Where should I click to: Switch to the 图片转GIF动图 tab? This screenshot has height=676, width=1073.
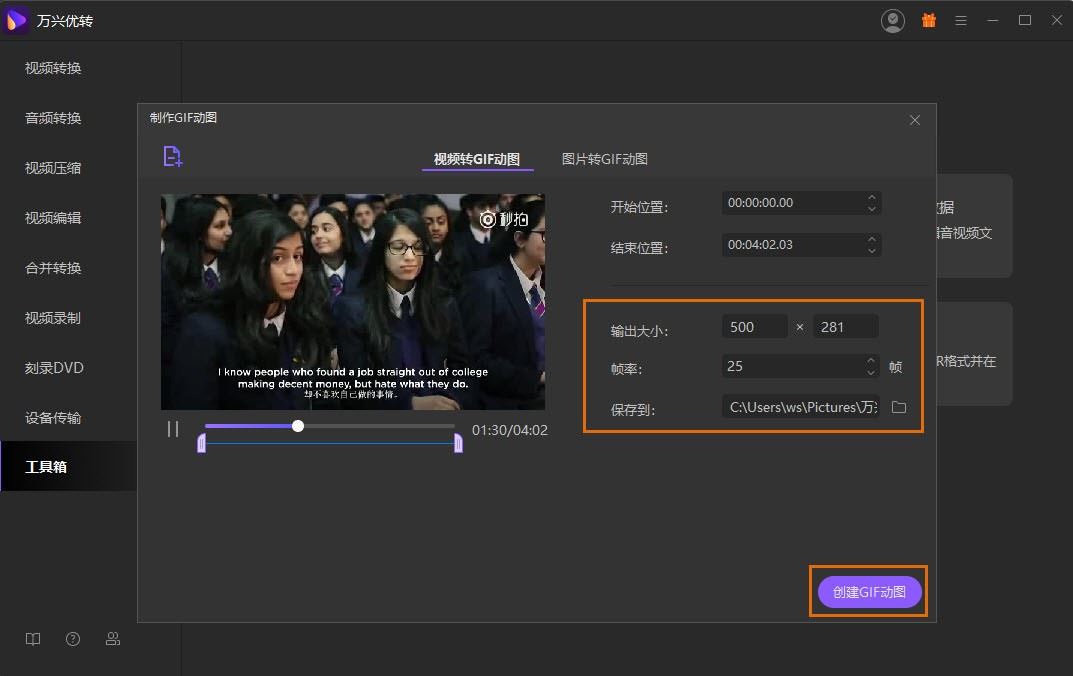[605, 159]
